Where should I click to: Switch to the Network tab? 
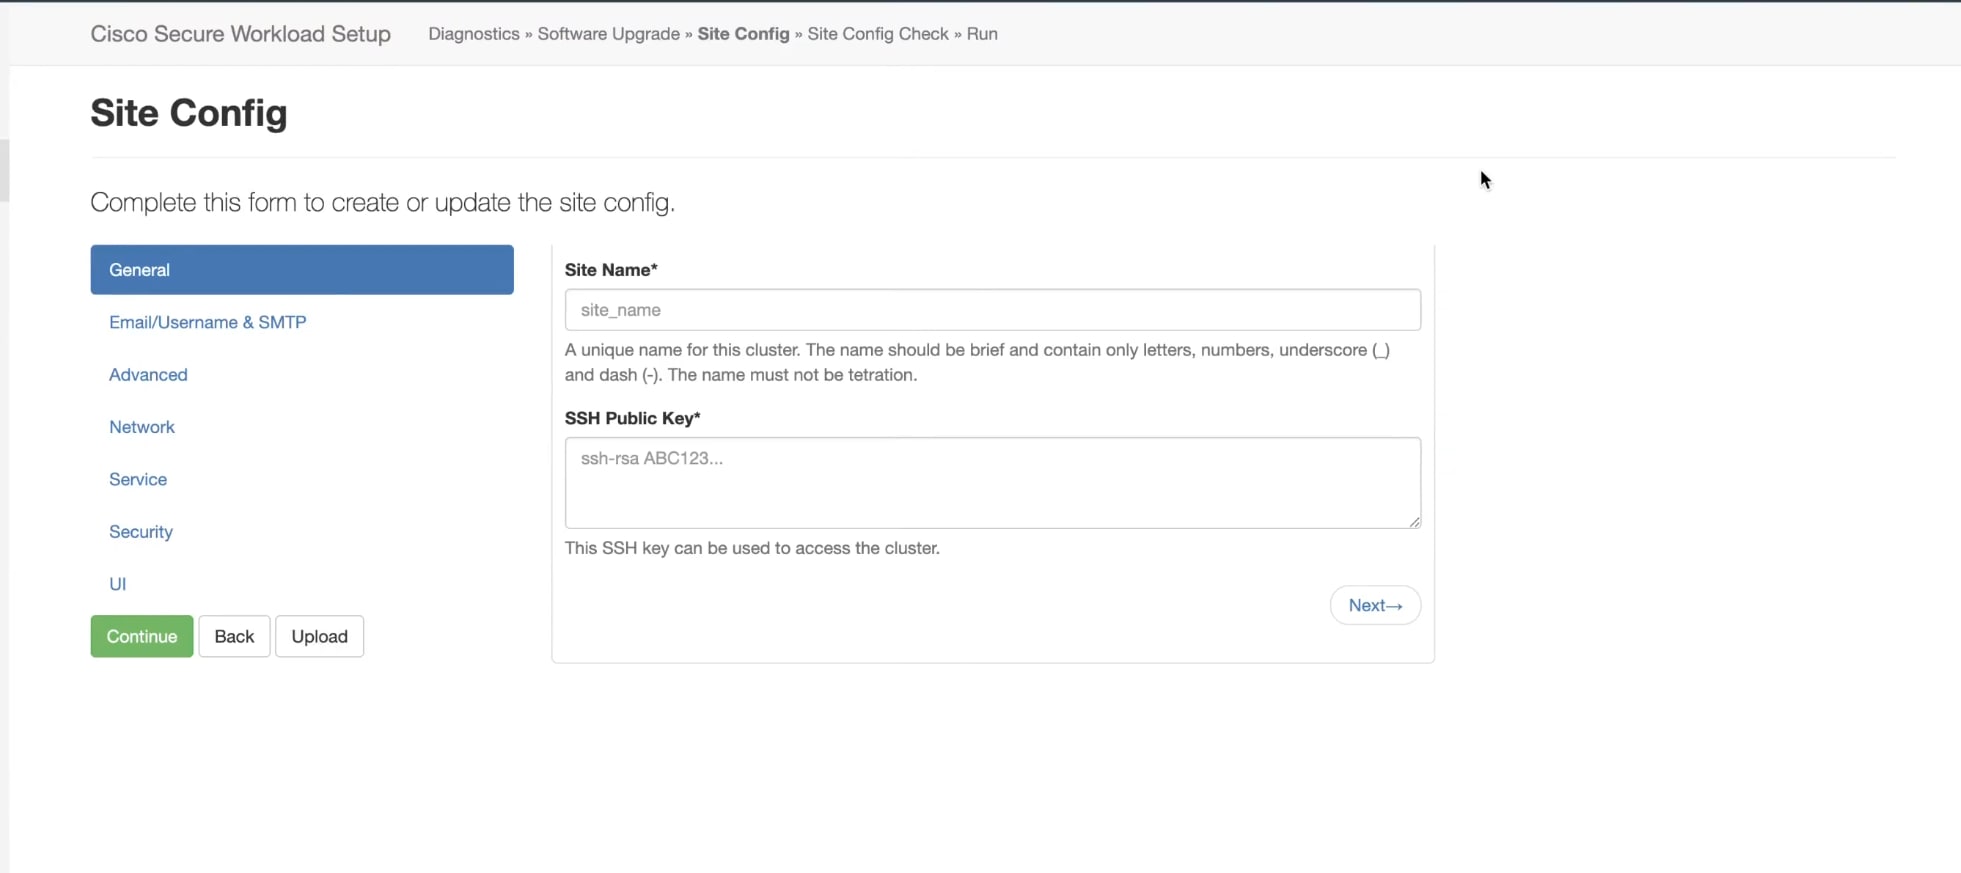coord(142,427)
